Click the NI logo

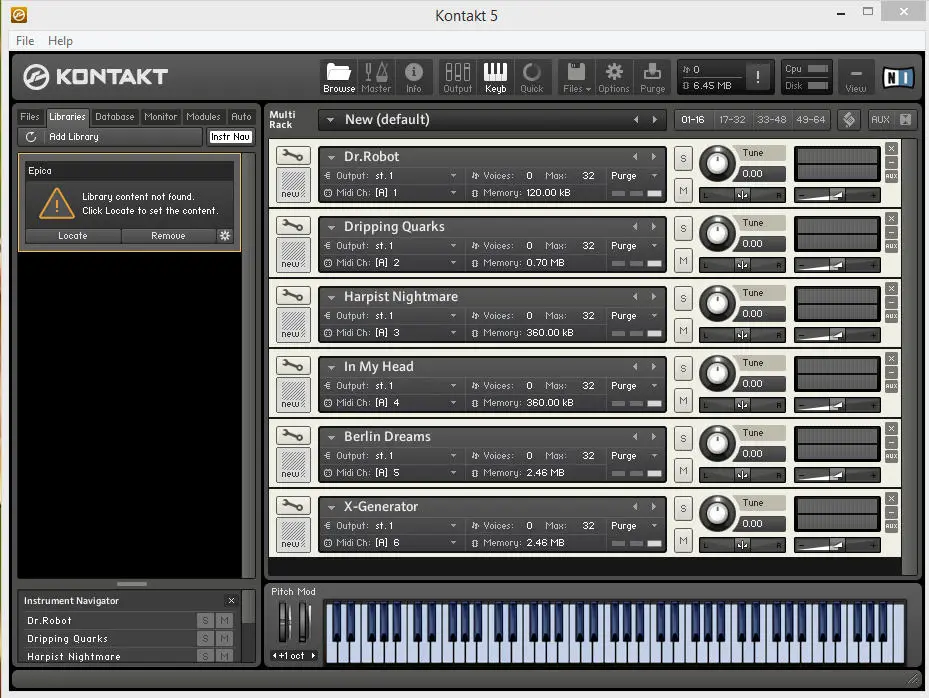898,77
